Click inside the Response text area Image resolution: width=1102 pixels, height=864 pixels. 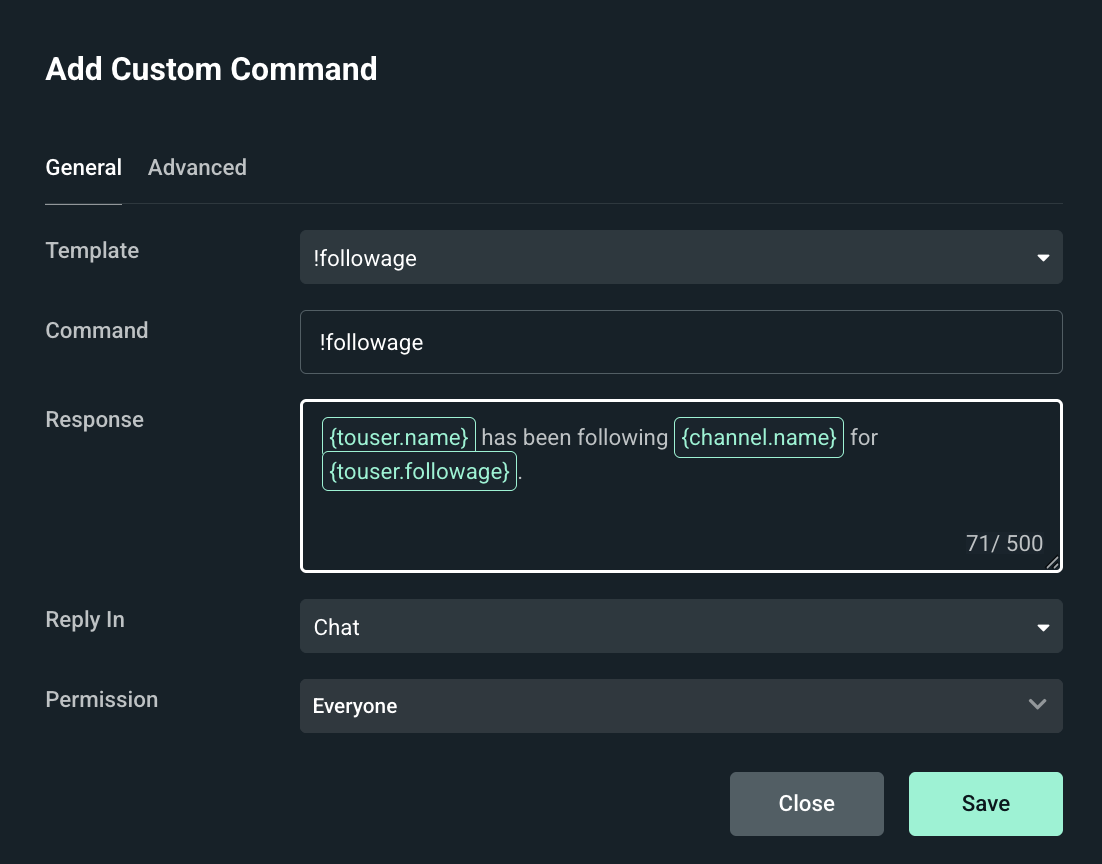pos(681,486)
